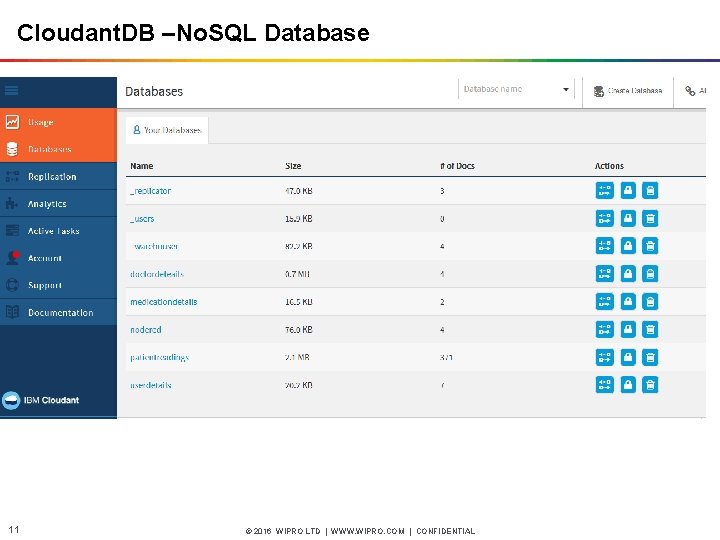Click the Active Tasks list icon
Image resolution: width=720 pixels, height=540 pixels.
pyautogui.click(x=12, y=231)
